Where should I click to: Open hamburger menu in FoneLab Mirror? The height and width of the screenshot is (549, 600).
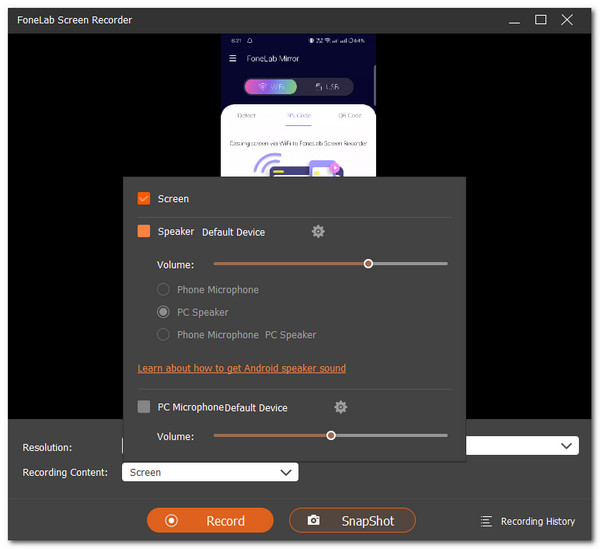(x=233, y=59)
